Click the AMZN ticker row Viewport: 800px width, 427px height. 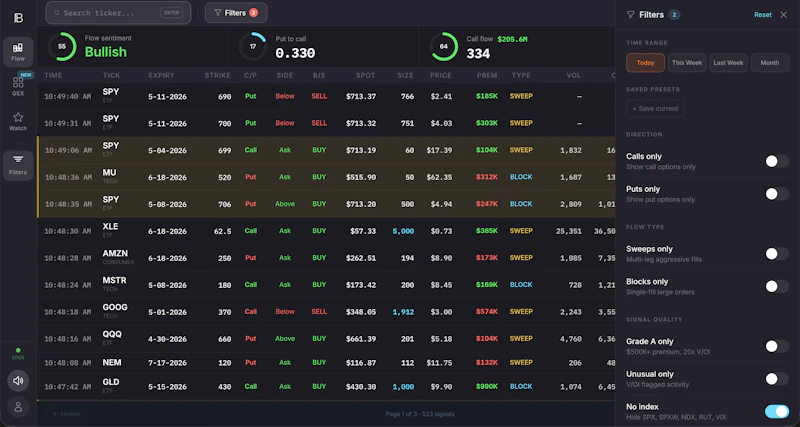pyautogui.click(x=327, y=258)
